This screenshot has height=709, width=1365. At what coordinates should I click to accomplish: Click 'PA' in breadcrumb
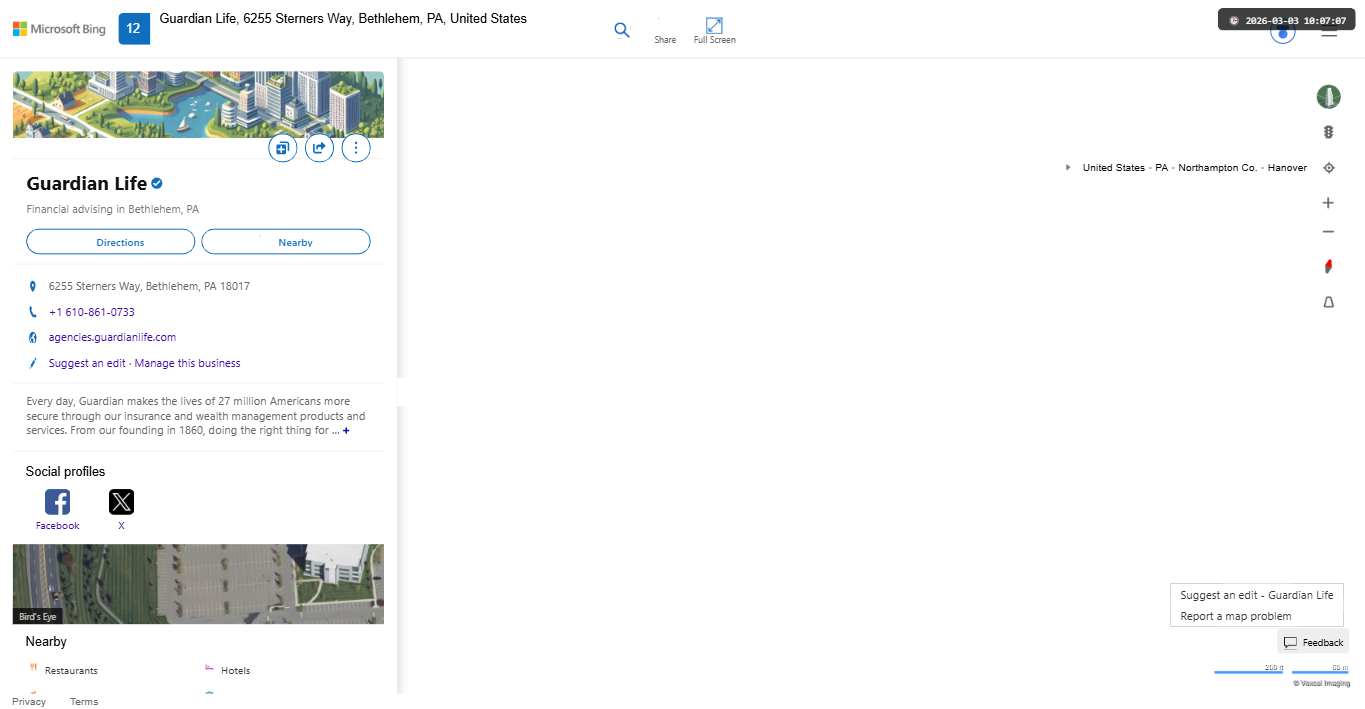(x=1162, y=168)
